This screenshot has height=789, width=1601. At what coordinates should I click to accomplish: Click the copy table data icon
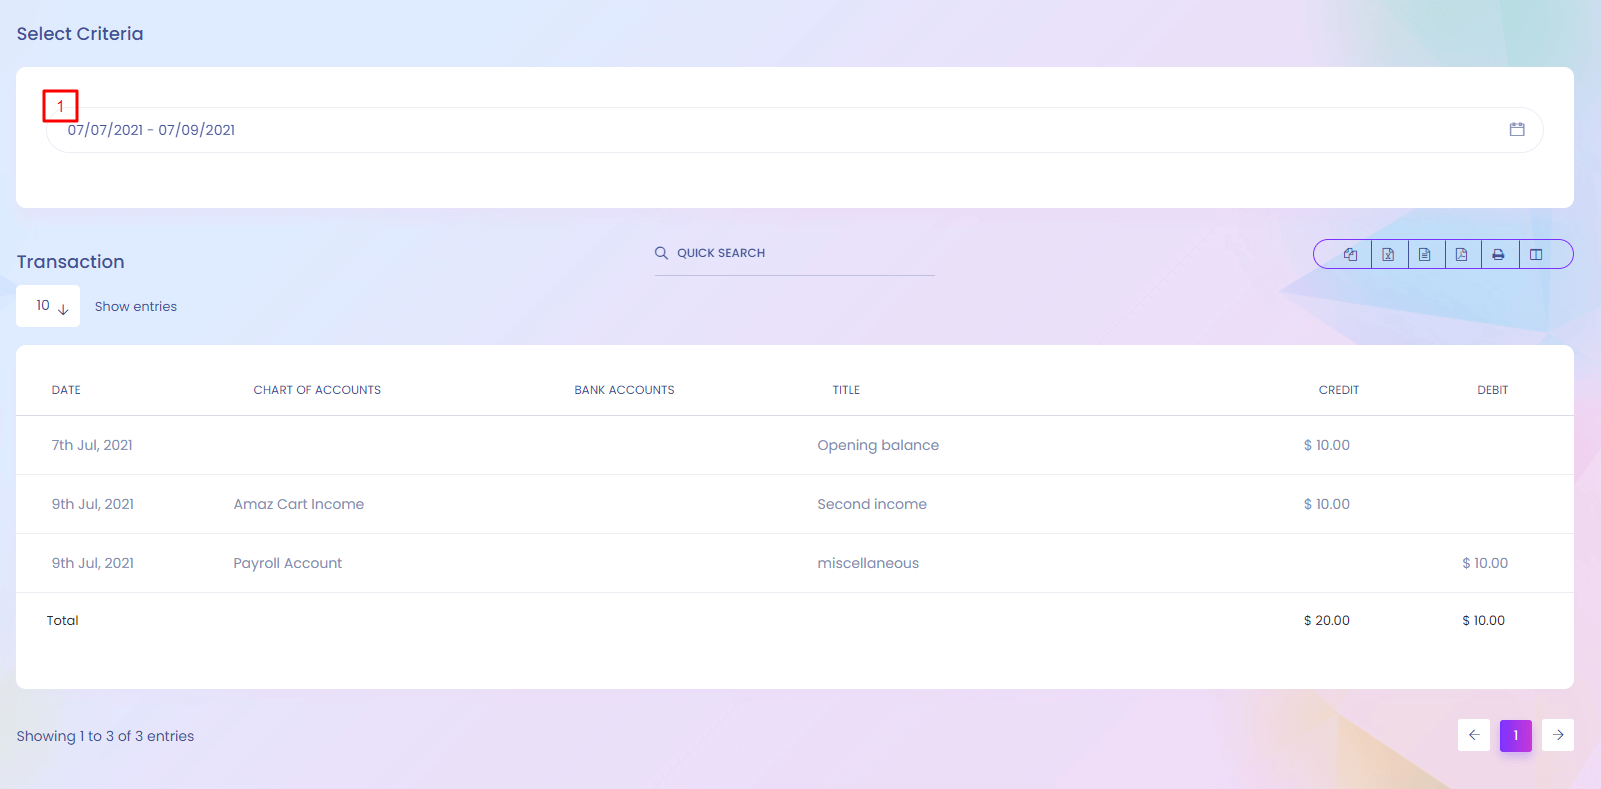tap(1350, 255)
